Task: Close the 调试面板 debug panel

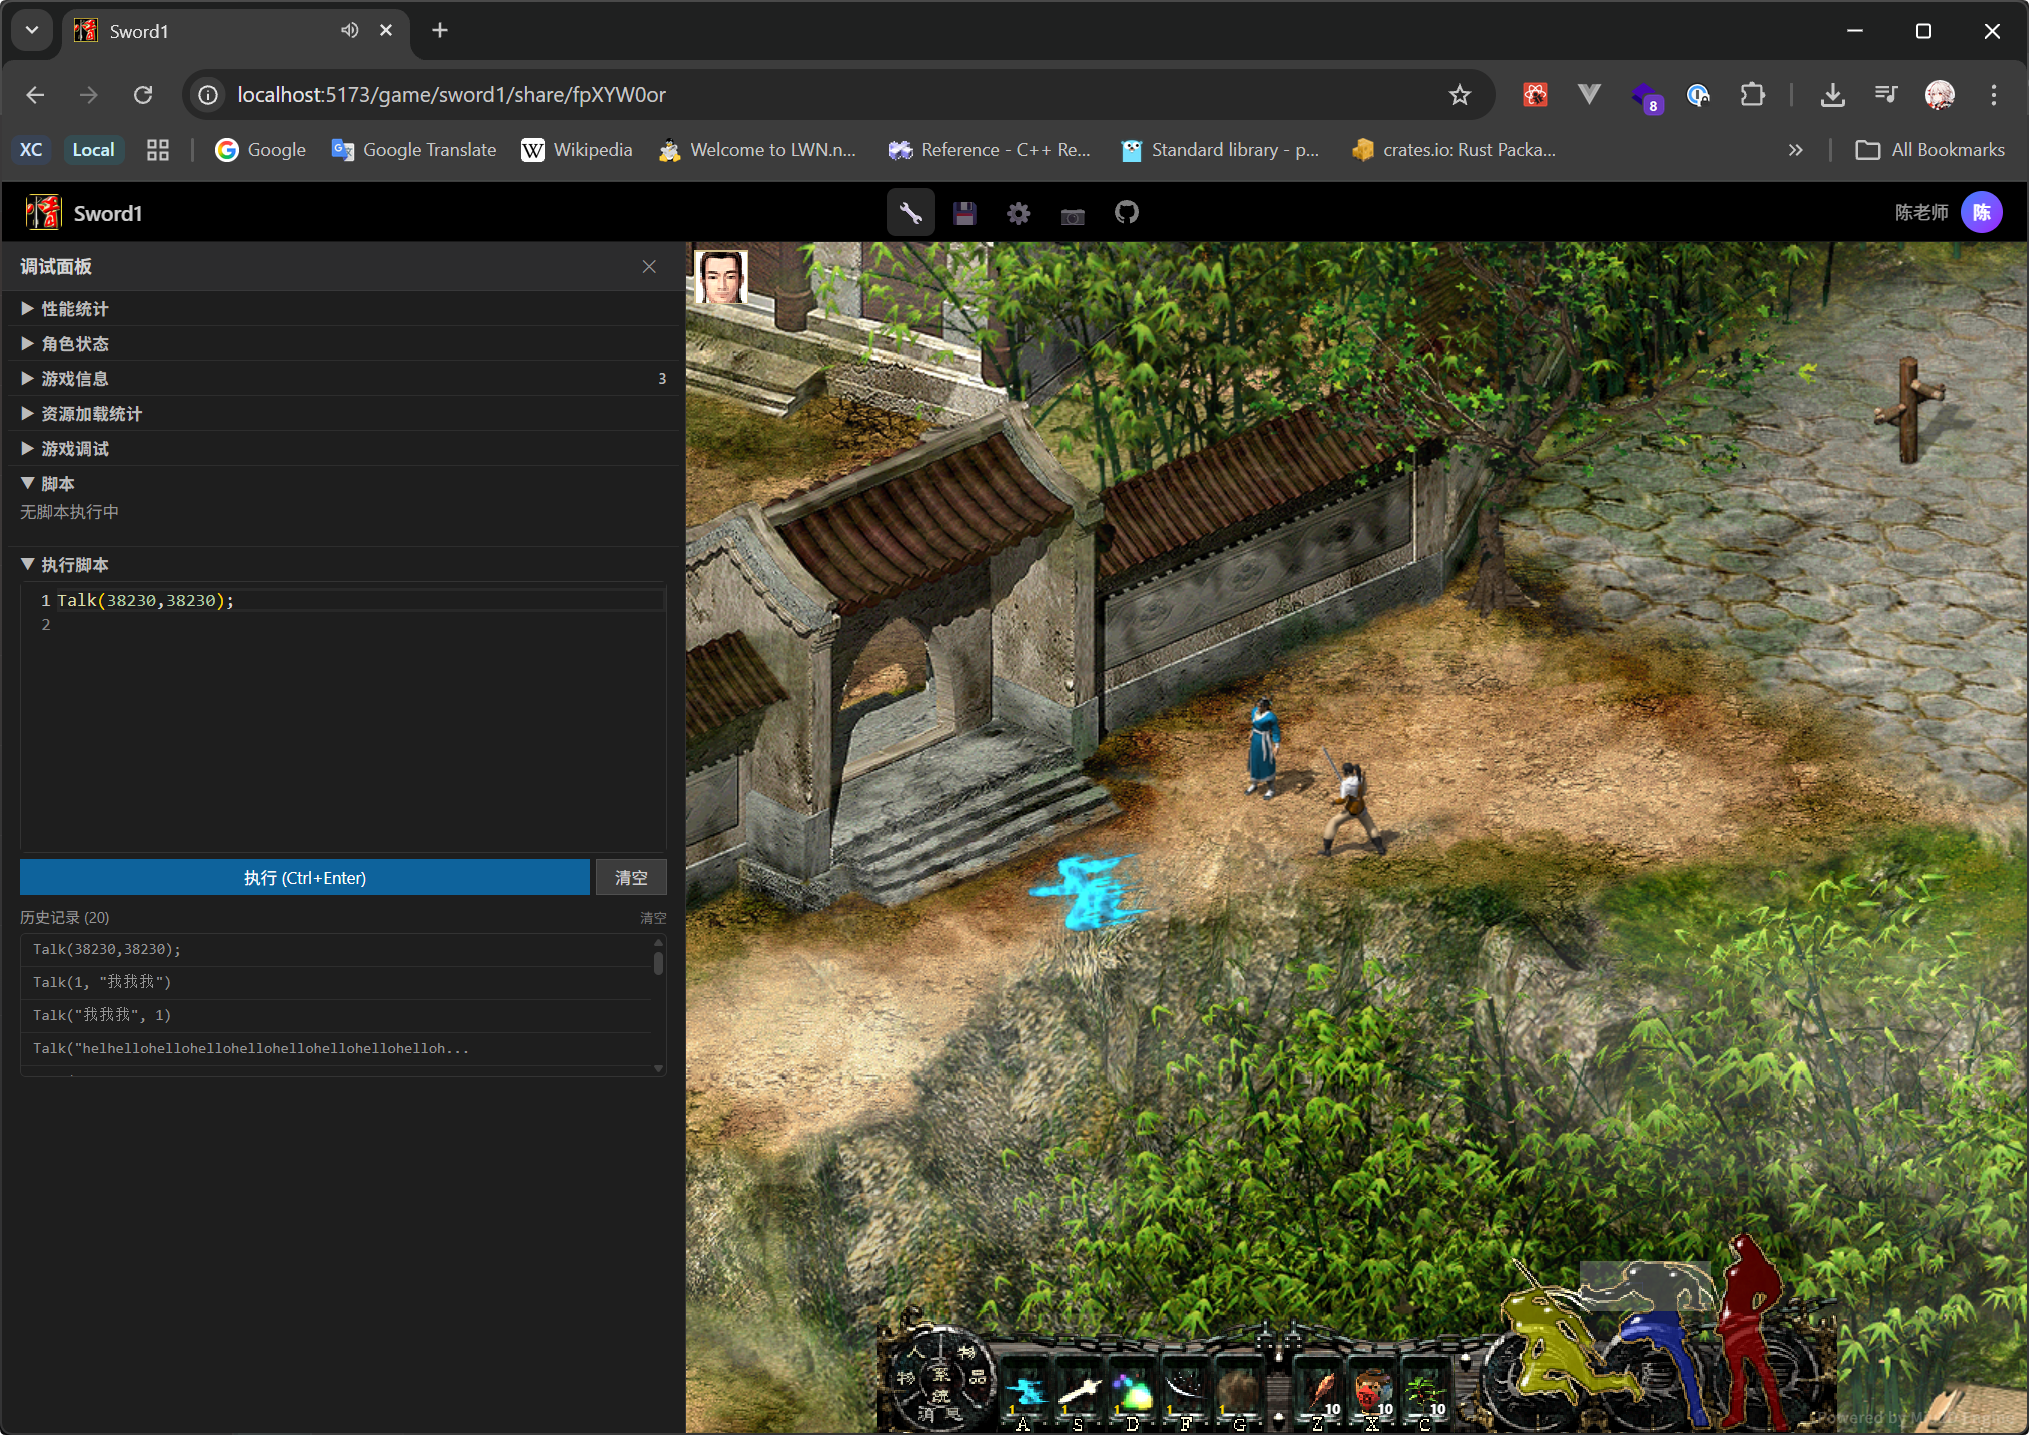Action: coord(649,266)
